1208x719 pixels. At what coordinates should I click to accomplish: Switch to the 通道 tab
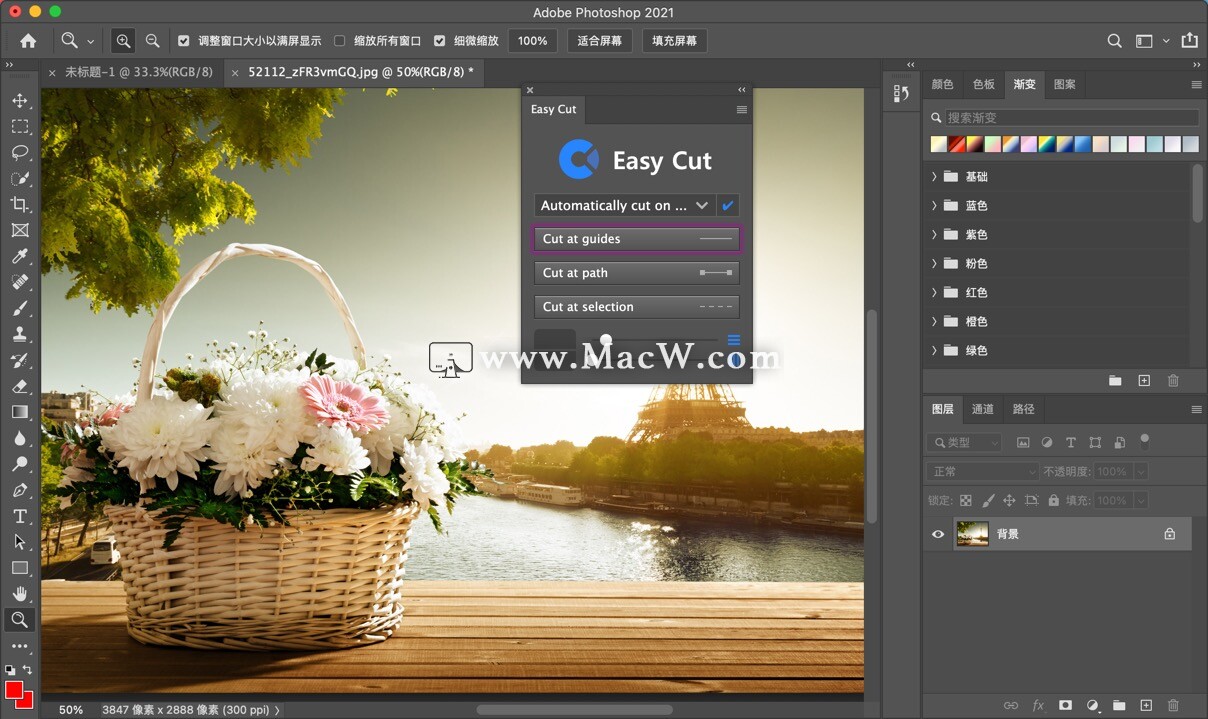coord(983,409)
